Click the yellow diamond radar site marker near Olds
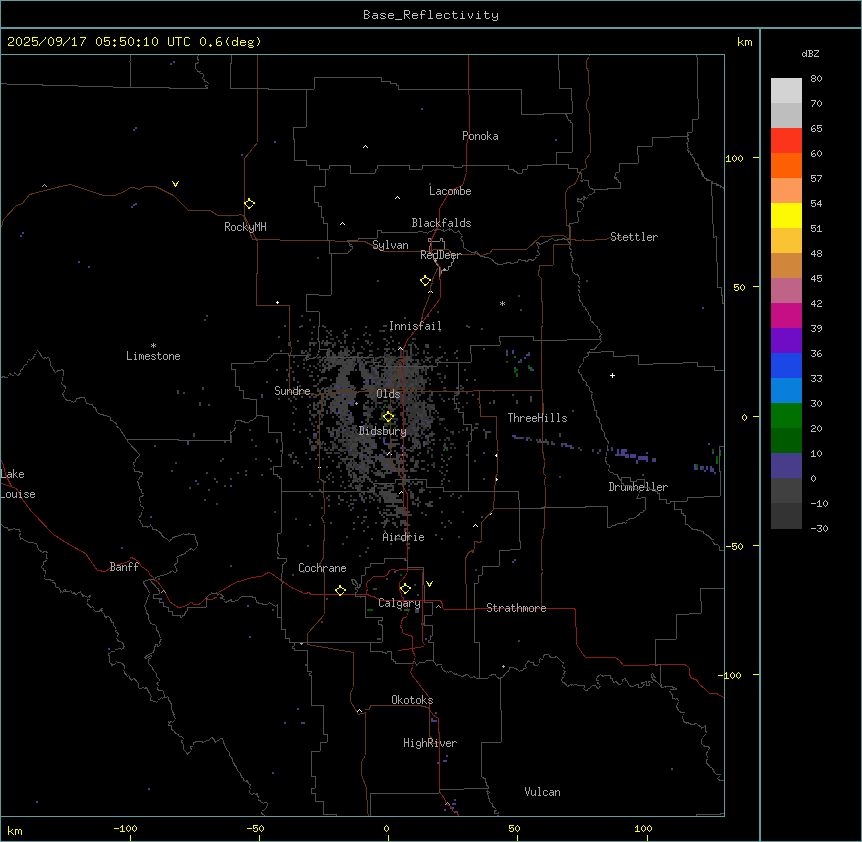 pyautogui.click(x=389, y=416)
